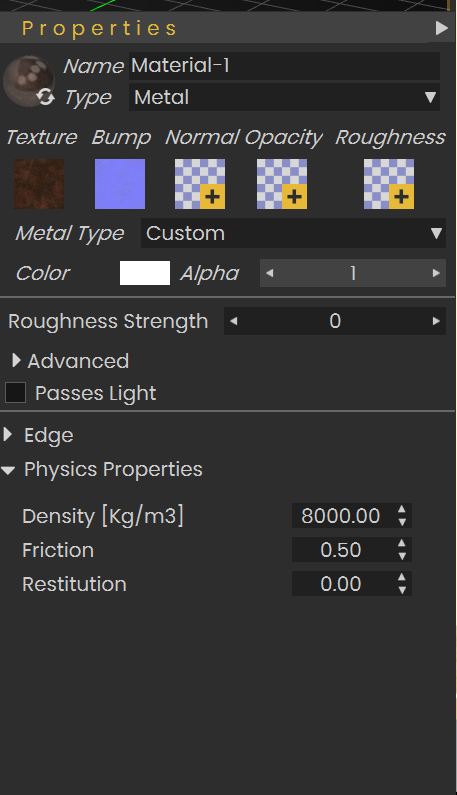Open the Metal Type dropdown

click(293, 233)
